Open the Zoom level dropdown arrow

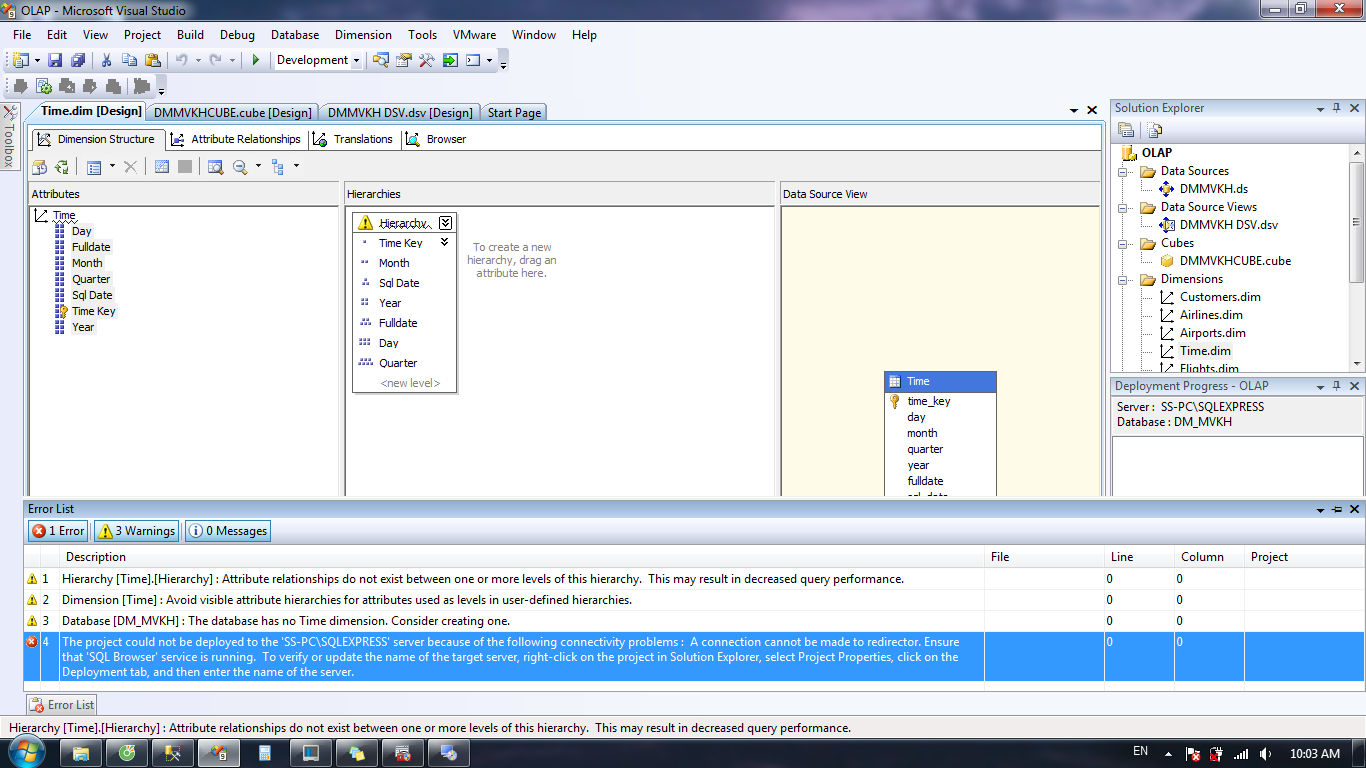click(258, 167)
